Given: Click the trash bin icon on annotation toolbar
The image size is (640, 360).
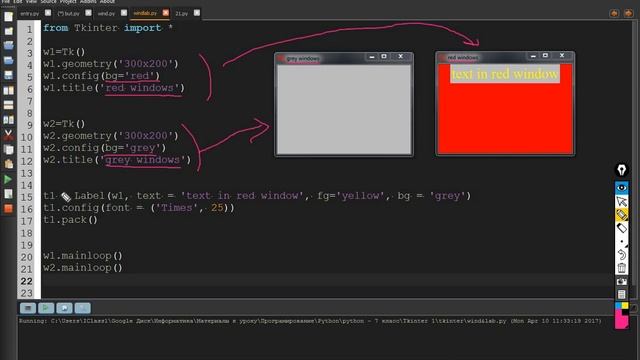Looking at the screenshot, I should coord(621,268).
